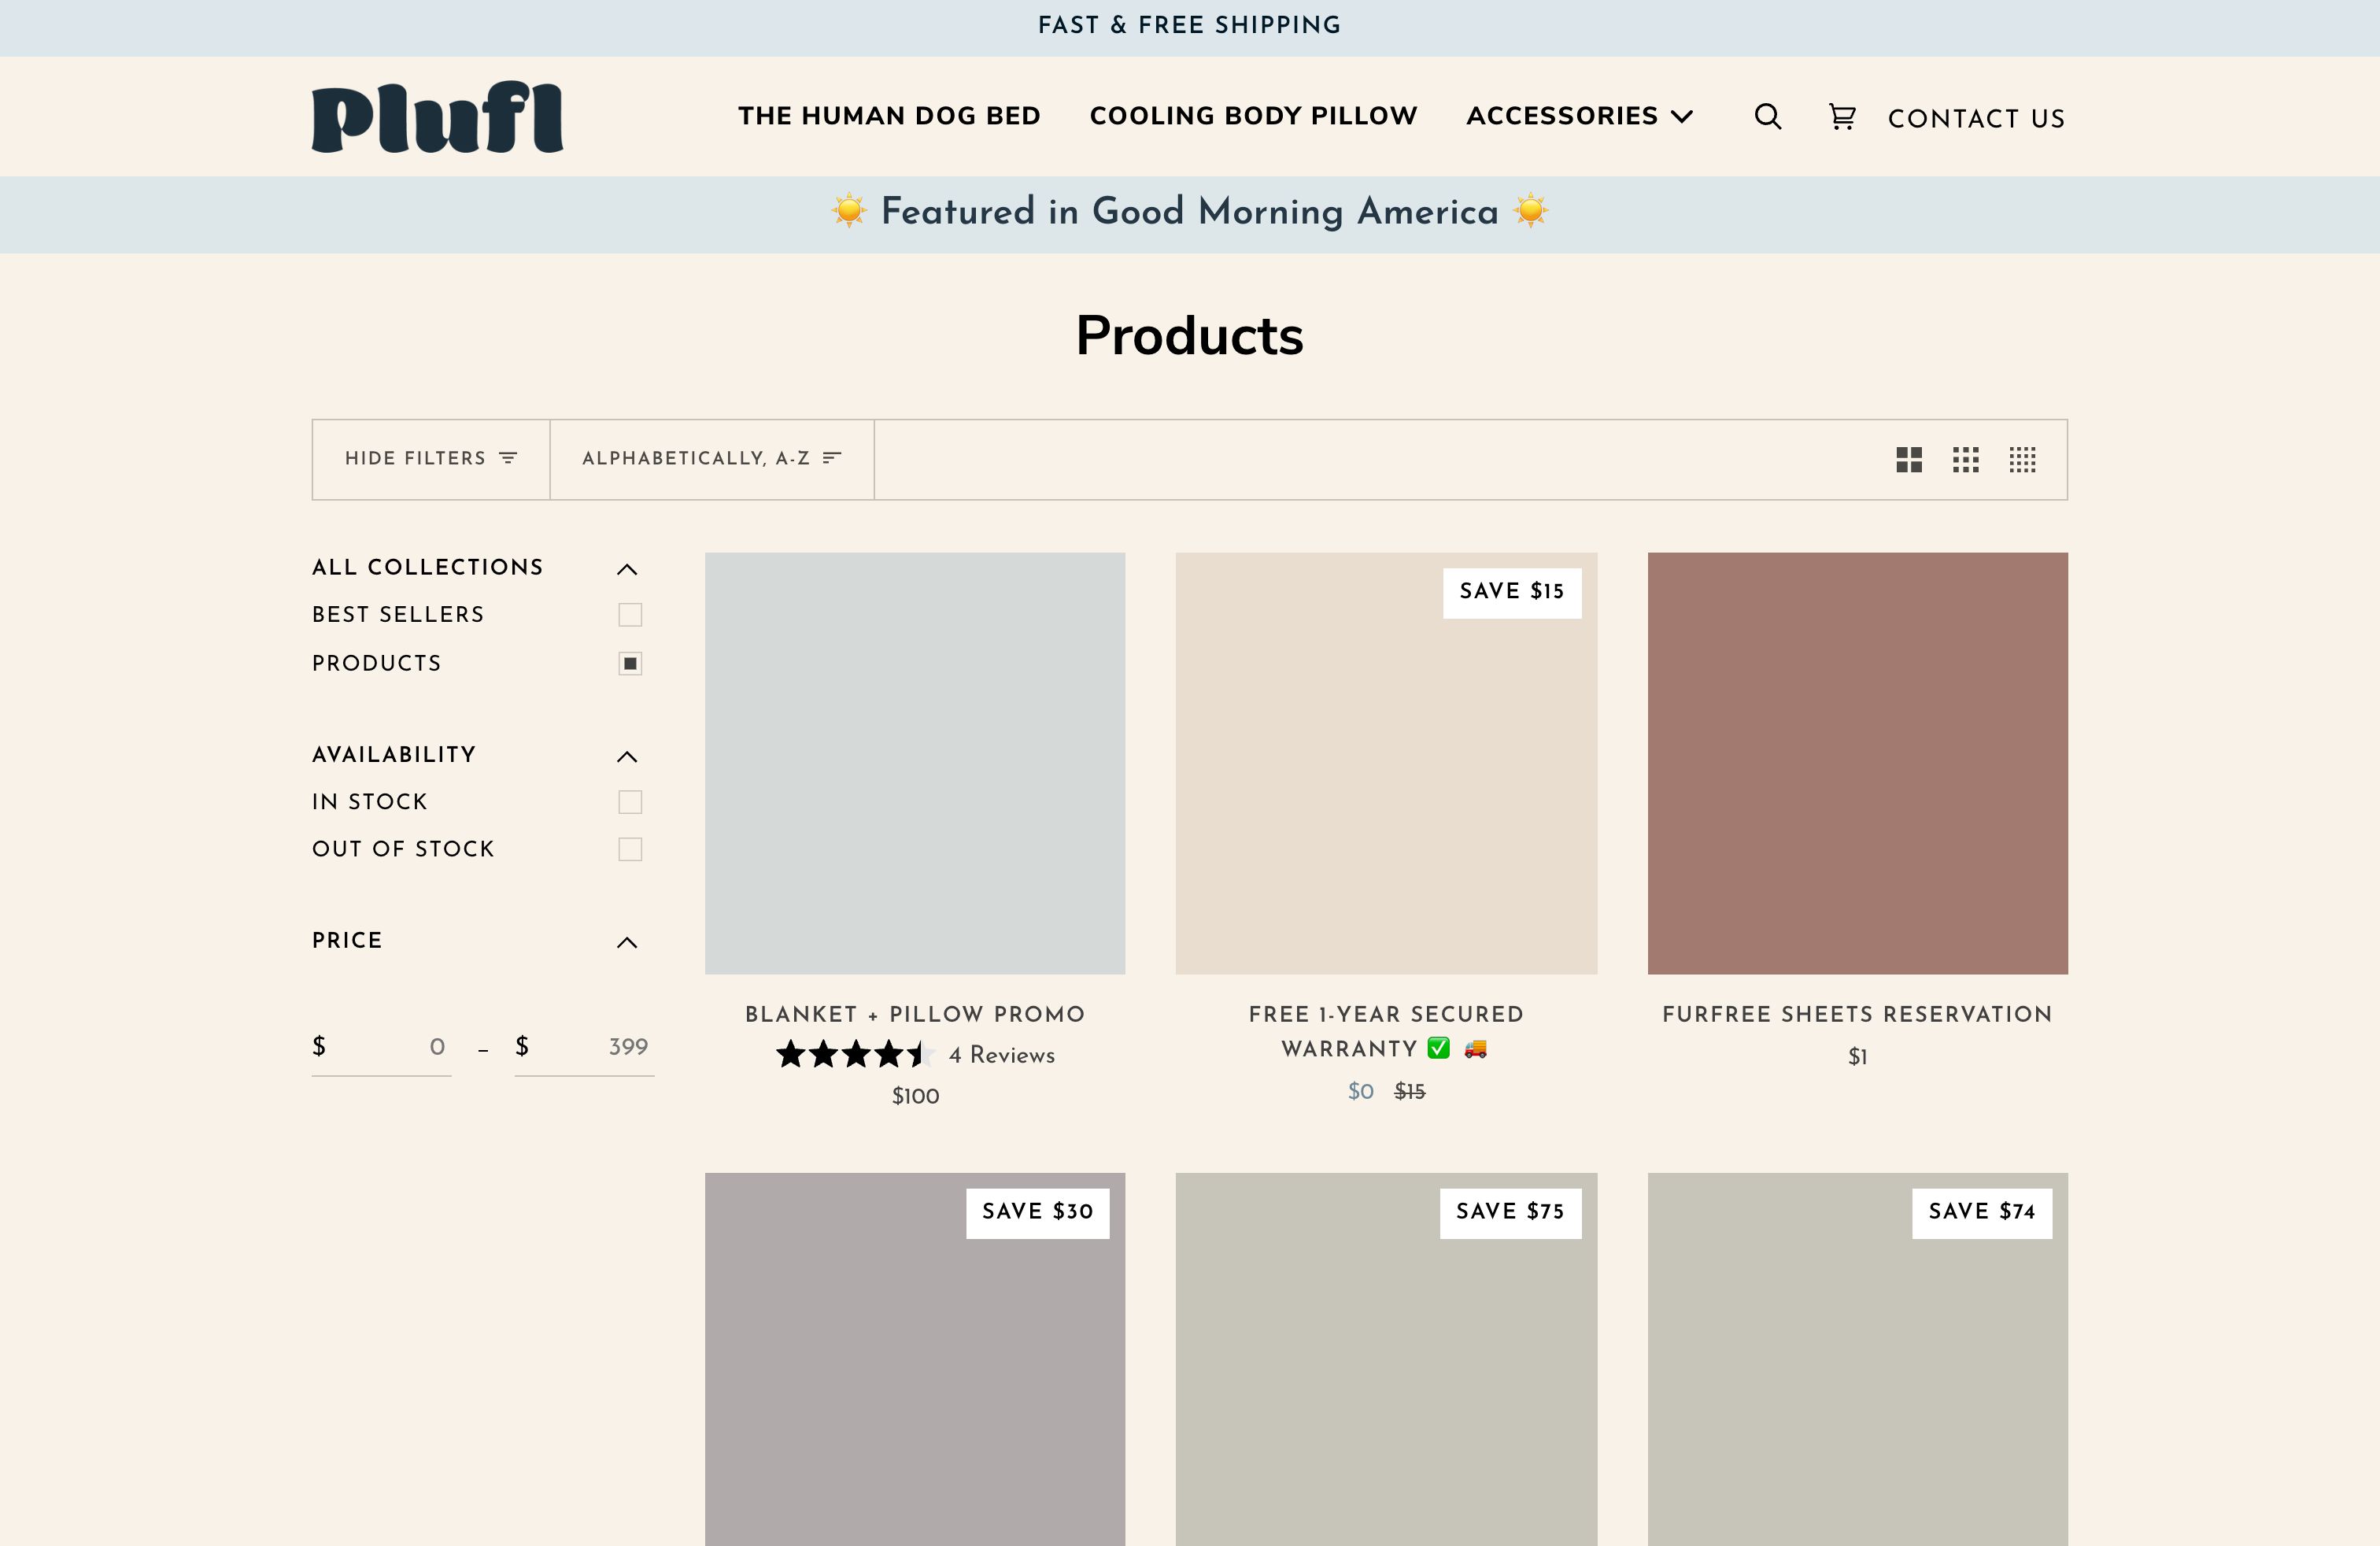Open the shopping cart icon
The width and height of the screenshot is (2380, 1546).
click(1841, 117)
